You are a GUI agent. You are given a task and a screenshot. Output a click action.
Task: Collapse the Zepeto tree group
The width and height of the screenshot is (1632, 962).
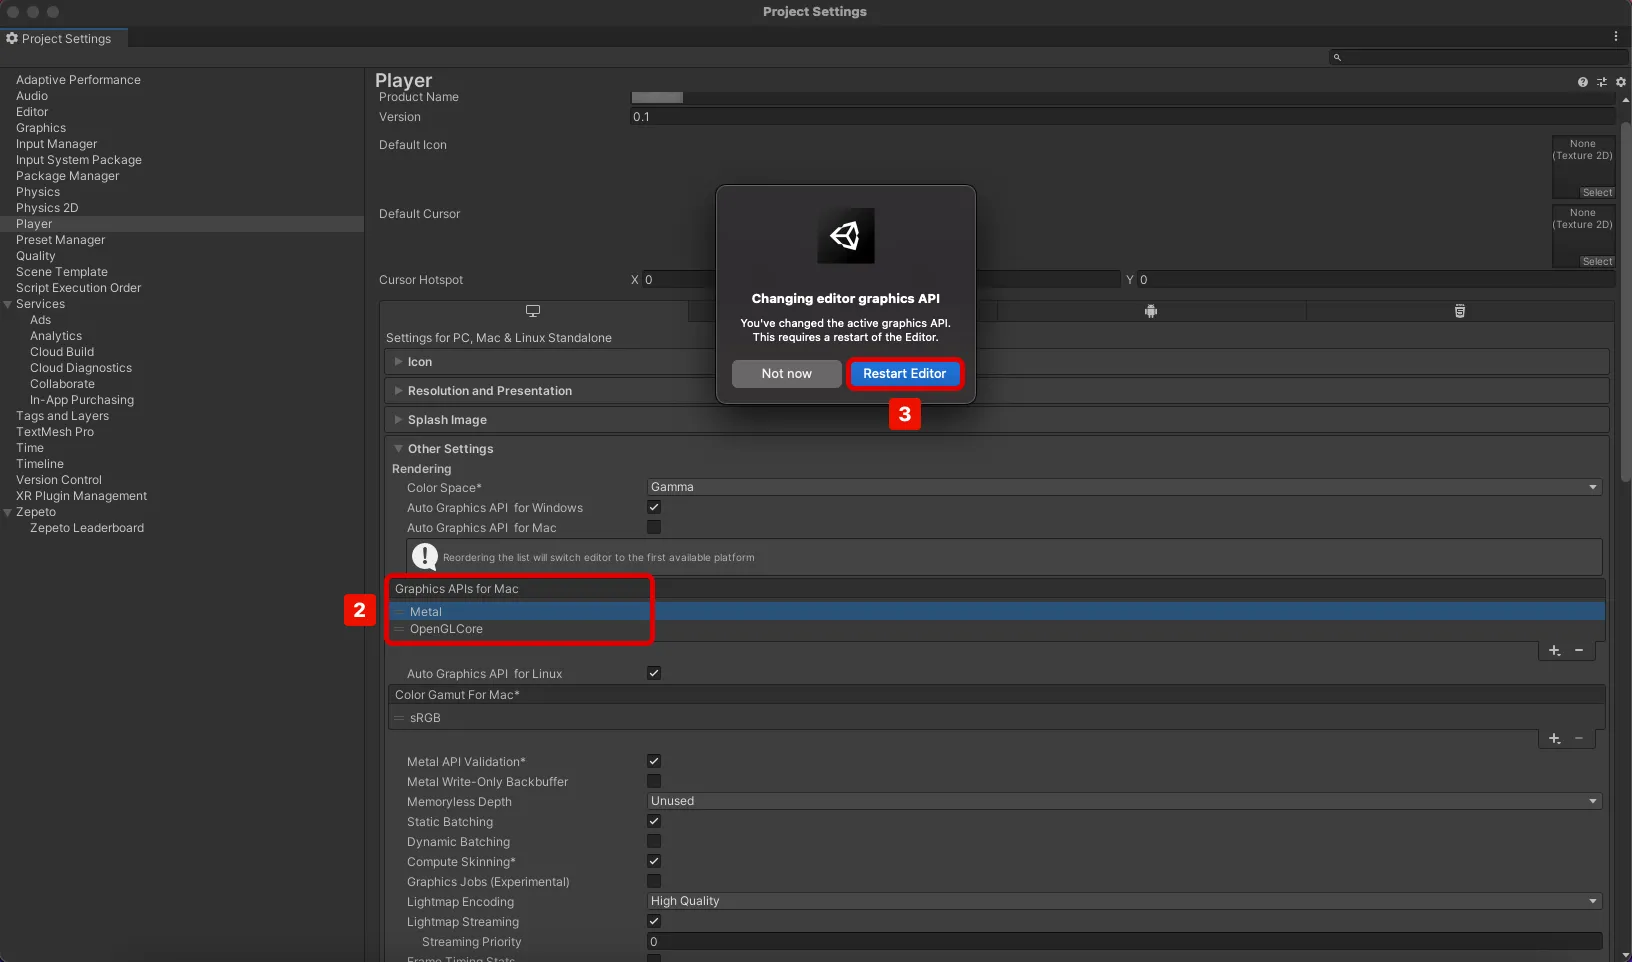[x=8, y=512]
